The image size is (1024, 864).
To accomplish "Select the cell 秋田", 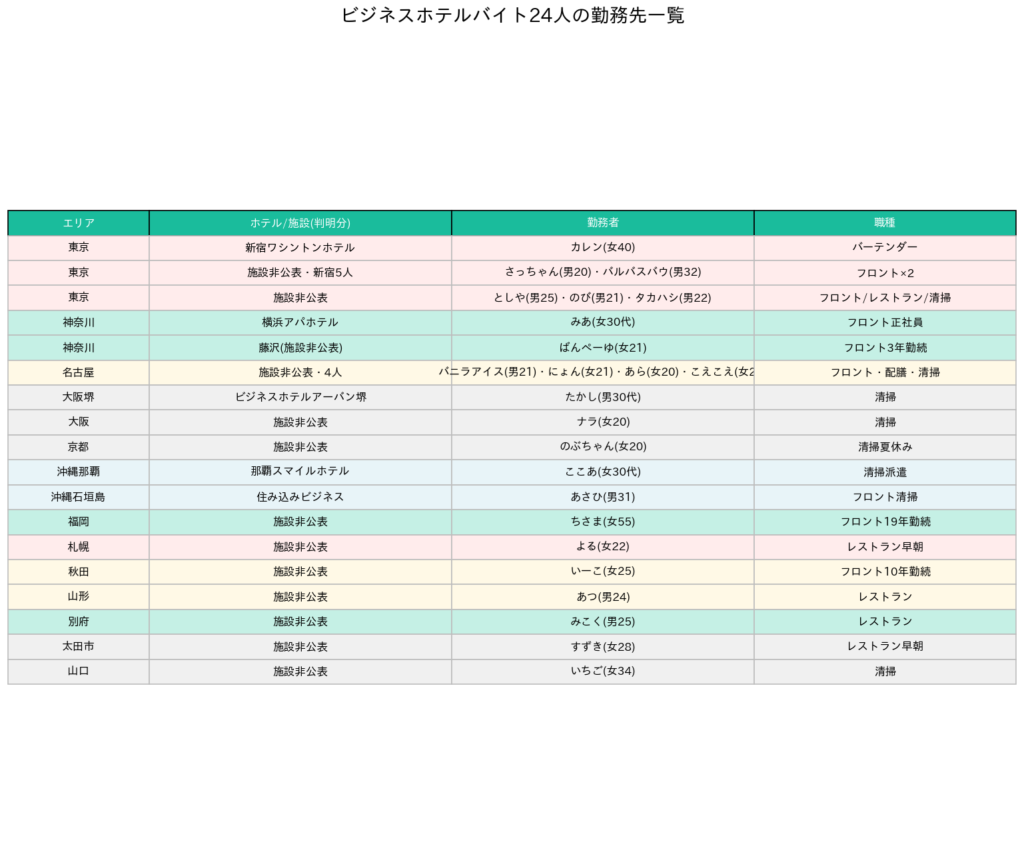I will [78, 572].
